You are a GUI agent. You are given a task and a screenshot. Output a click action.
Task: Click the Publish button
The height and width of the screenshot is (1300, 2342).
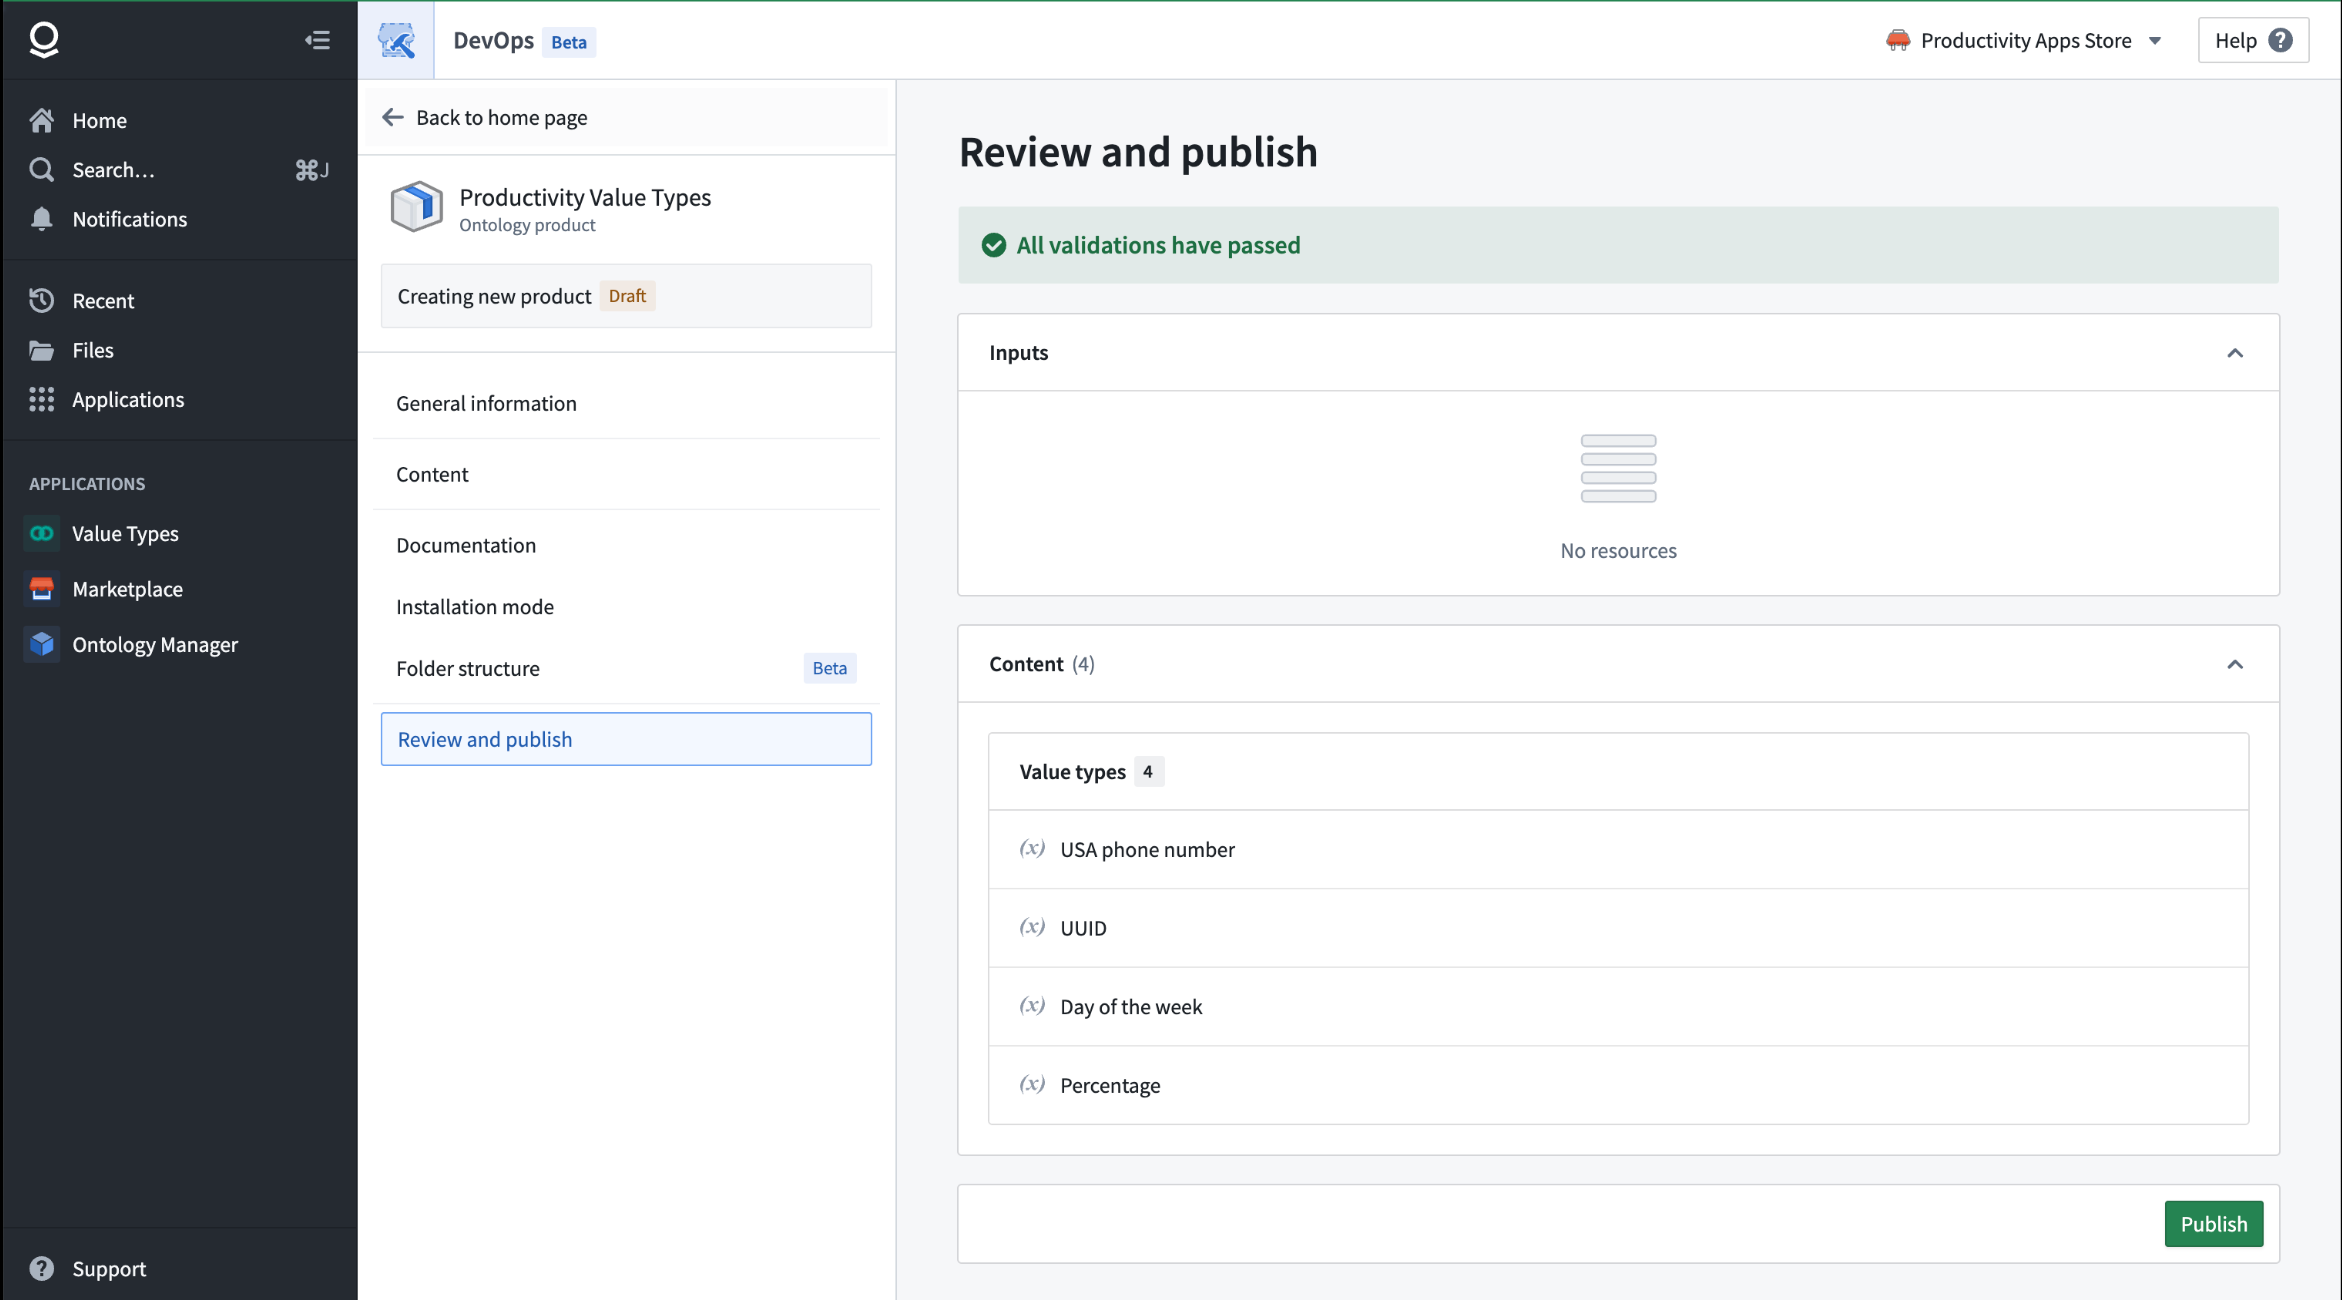pyautogui.click(x=2214, y=1223)
